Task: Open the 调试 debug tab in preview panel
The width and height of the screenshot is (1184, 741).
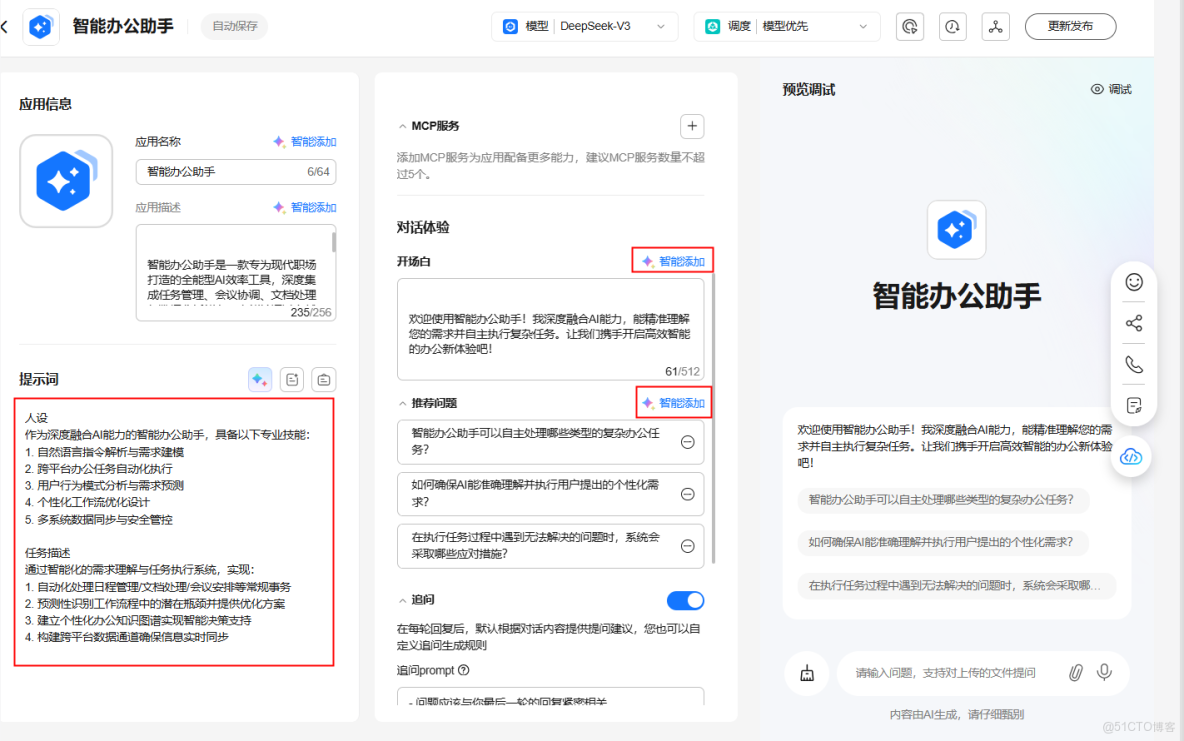Action: (x=1112, y=89)
